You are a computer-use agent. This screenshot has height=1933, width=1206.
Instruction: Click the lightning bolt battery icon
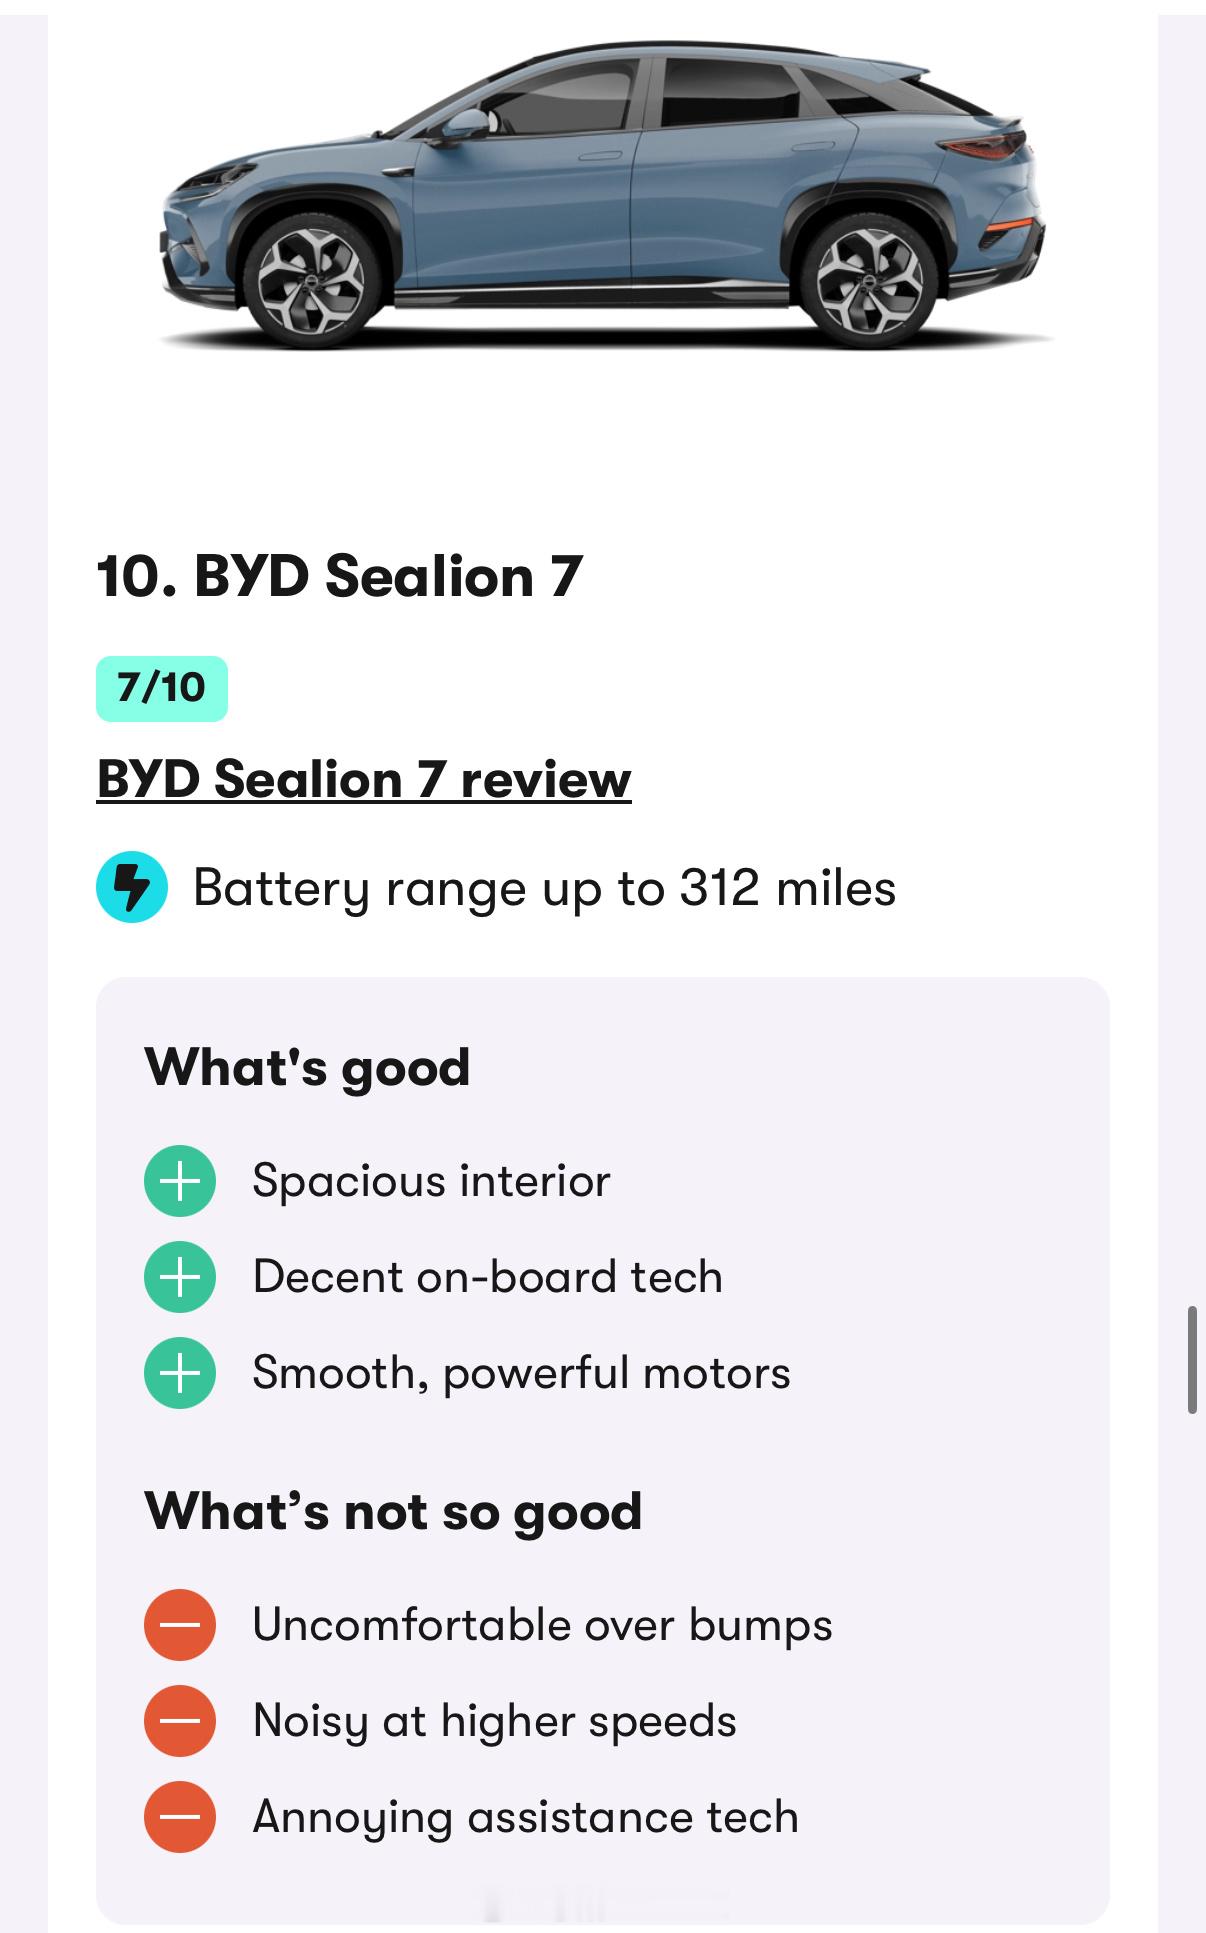click(x=132, y=887)
